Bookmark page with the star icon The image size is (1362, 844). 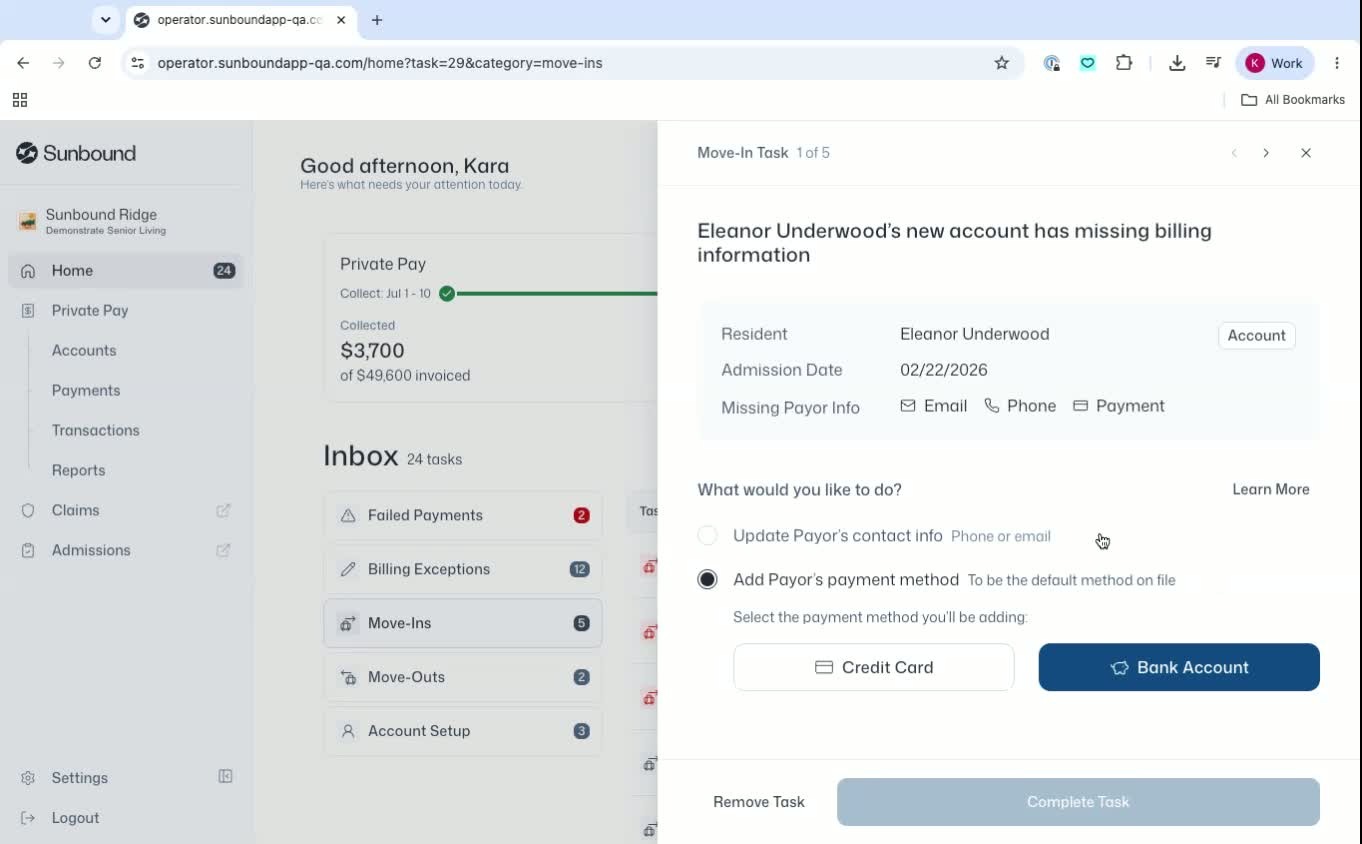pos(1002,63)
